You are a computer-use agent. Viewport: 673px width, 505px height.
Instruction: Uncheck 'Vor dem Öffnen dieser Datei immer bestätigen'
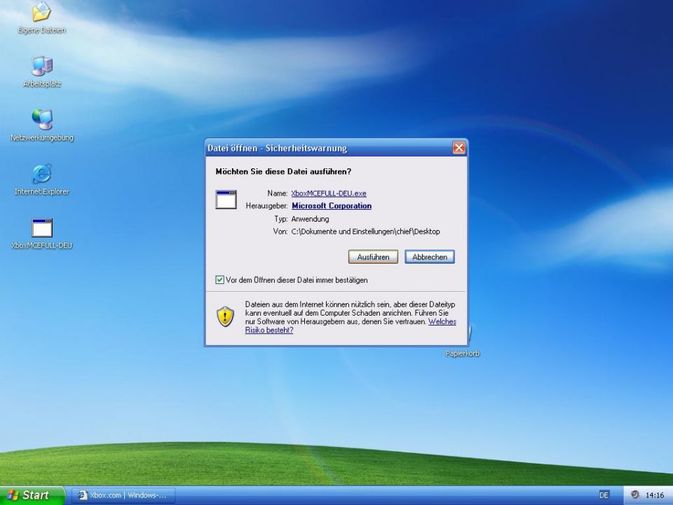coord(220,280)
